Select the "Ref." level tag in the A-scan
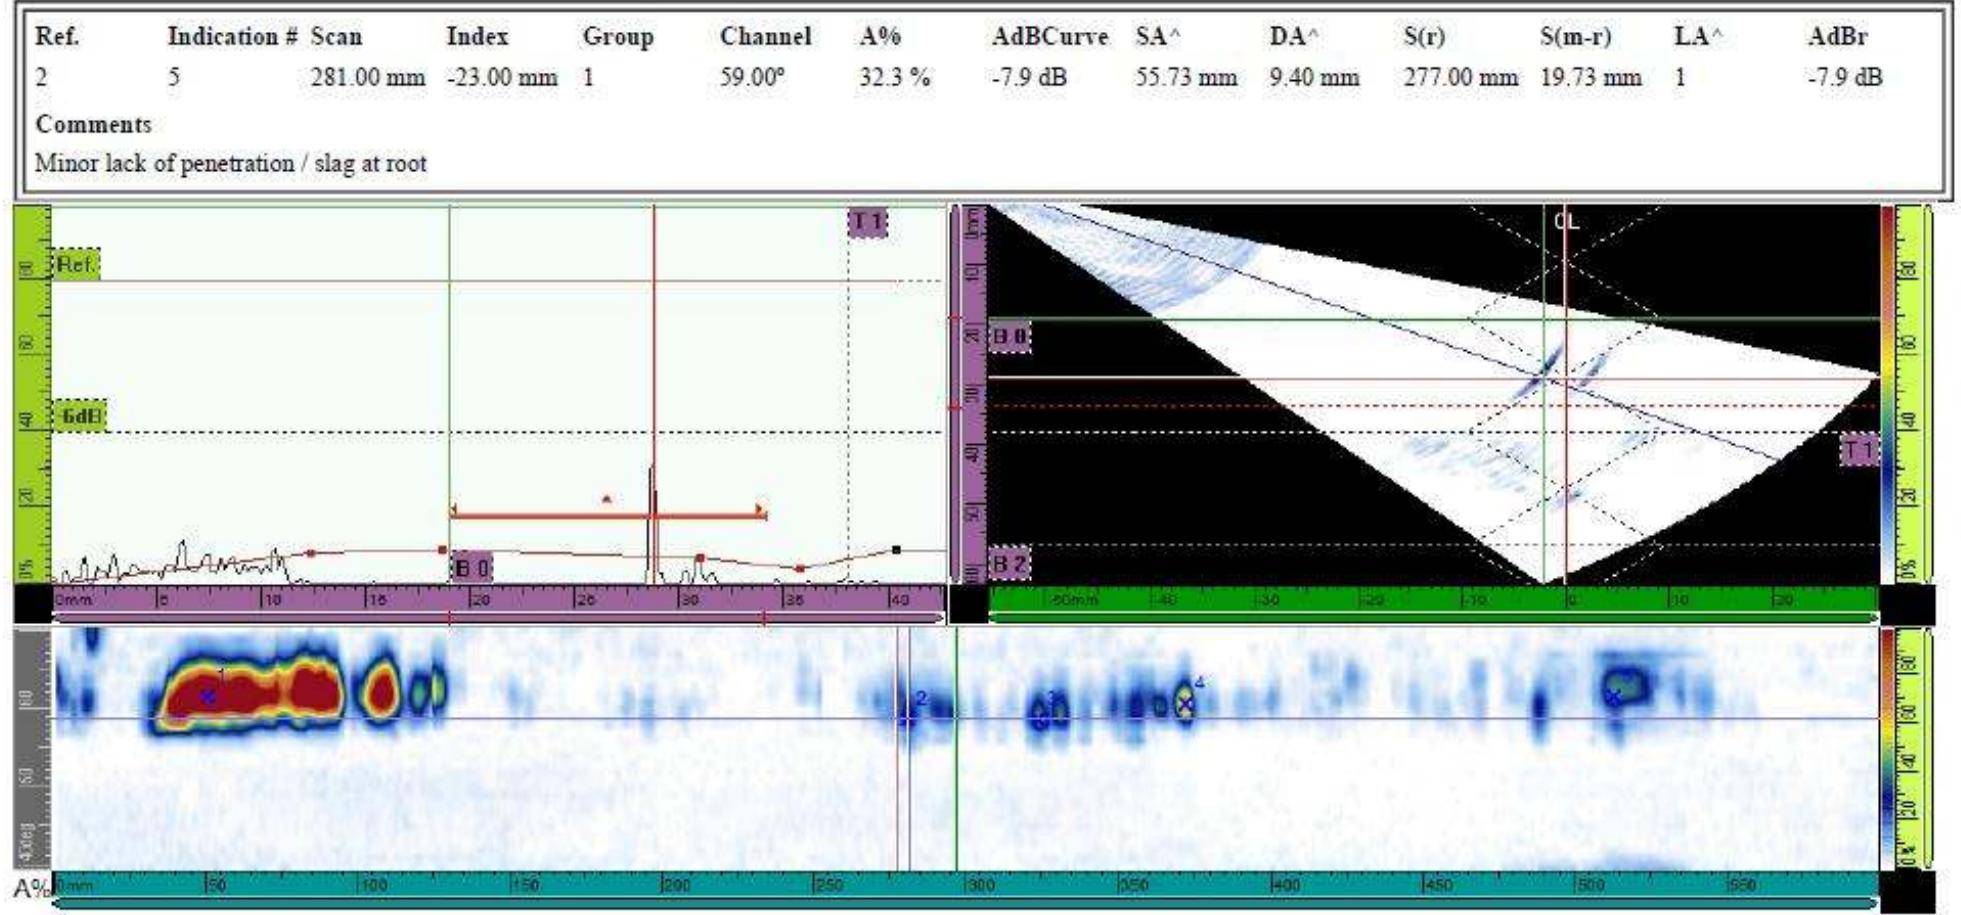The image size is (1961, 915). [x=76, y=264]
